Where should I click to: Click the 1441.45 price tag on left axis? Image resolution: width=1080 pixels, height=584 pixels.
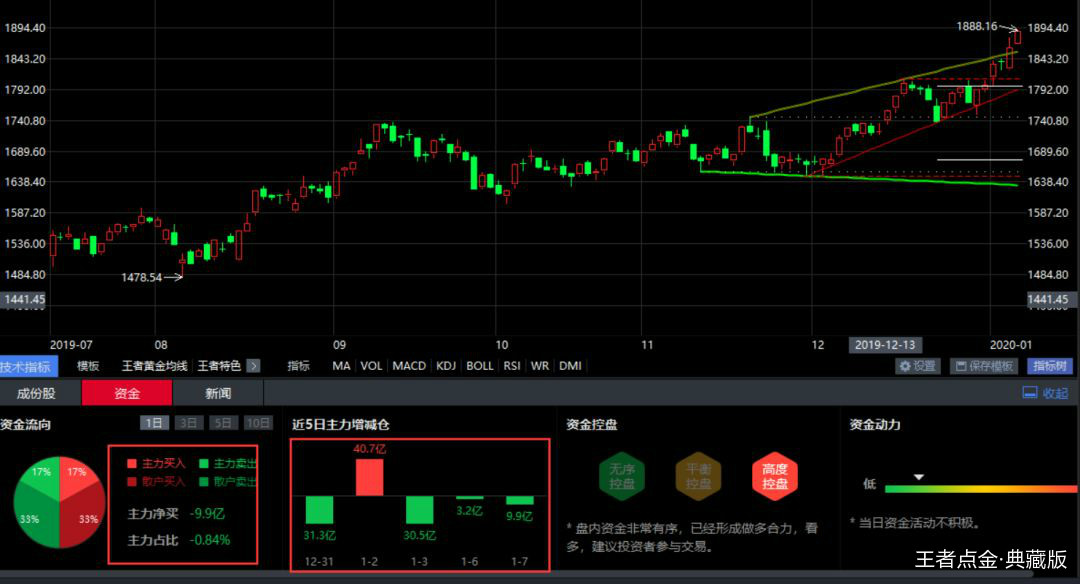click(x=23, y=300)
